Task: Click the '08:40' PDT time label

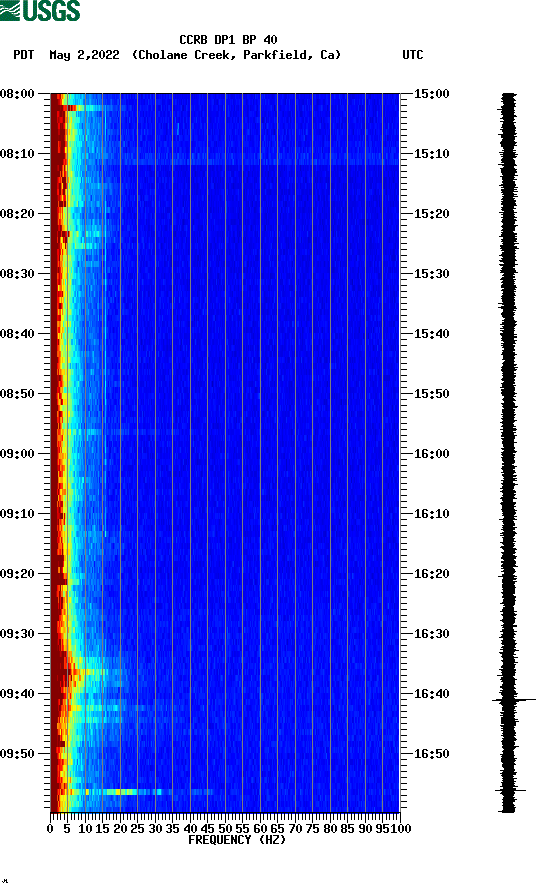Action: pyautogui.click(x=18, y=334)
